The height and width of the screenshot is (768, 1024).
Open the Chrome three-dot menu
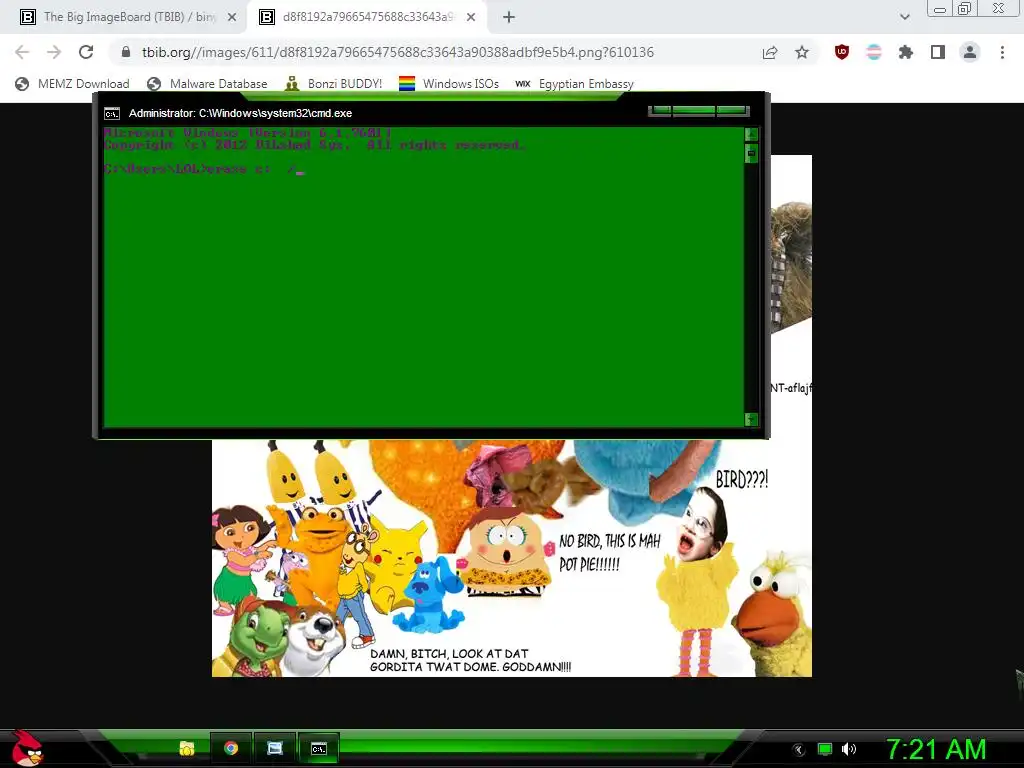point(1002,52)
